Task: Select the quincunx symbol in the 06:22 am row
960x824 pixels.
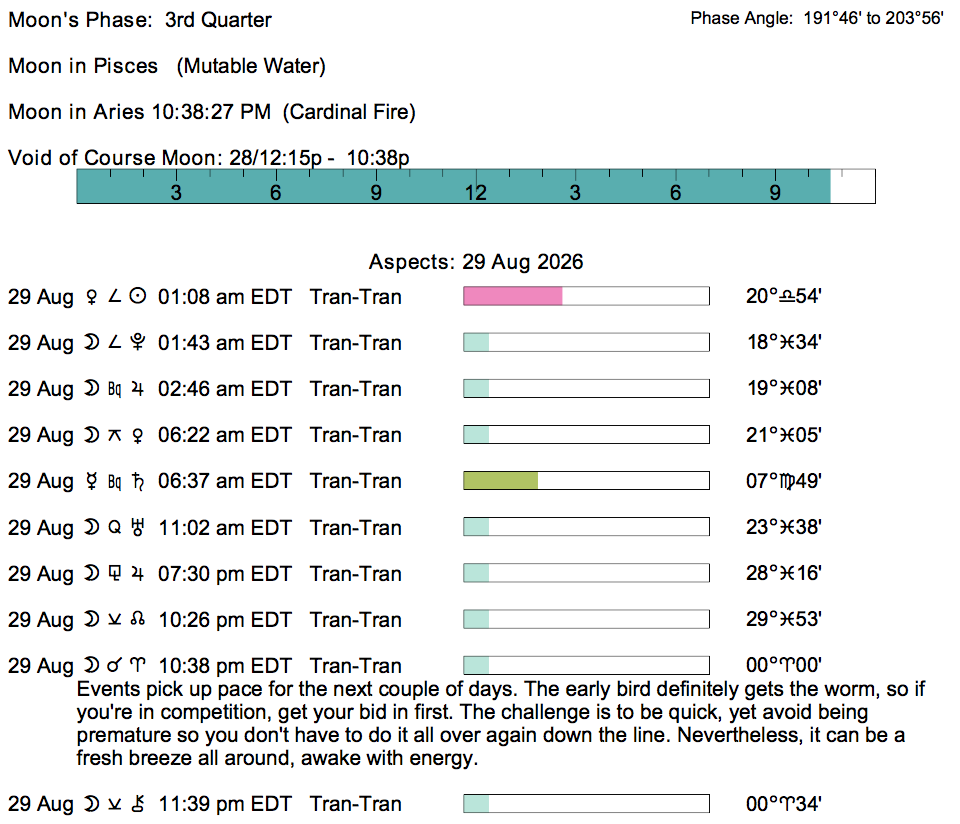Action: click(114, 435)
